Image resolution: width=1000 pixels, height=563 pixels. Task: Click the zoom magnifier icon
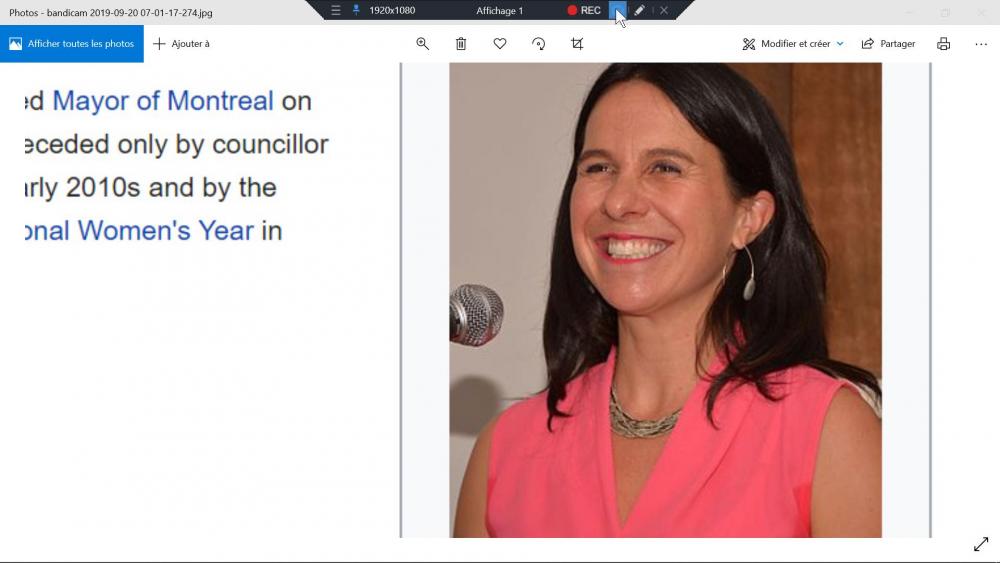[422, 43]
